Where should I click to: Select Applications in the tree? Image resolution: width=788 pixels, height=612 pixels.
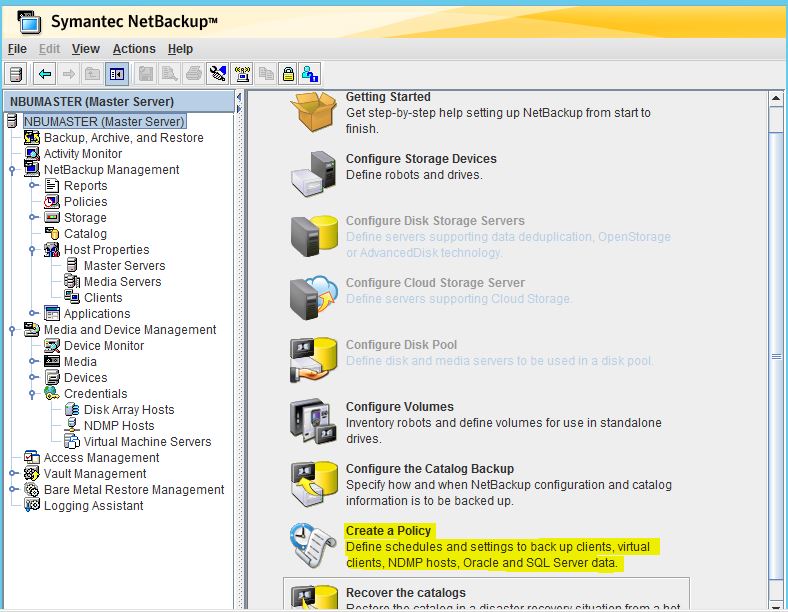coord(96,314)
